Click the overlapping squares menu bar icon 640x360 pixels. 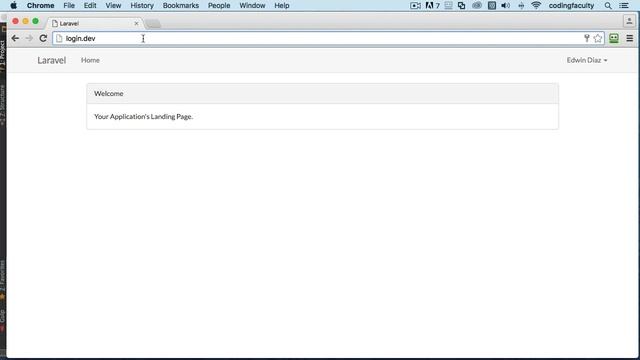pos(461,6)
